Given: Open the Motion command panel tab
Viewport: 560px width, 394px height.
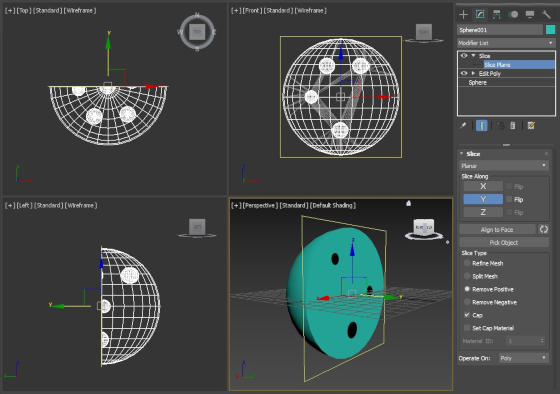Looking at the screenshot, I should 514,14.
